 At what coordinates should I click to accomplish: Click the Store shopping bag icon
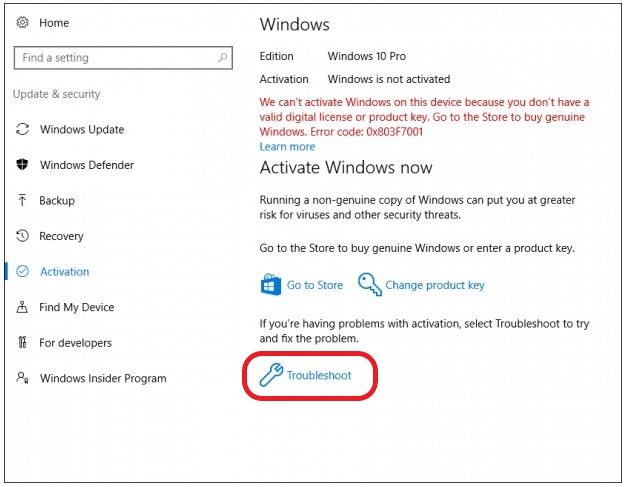[271, 284]
